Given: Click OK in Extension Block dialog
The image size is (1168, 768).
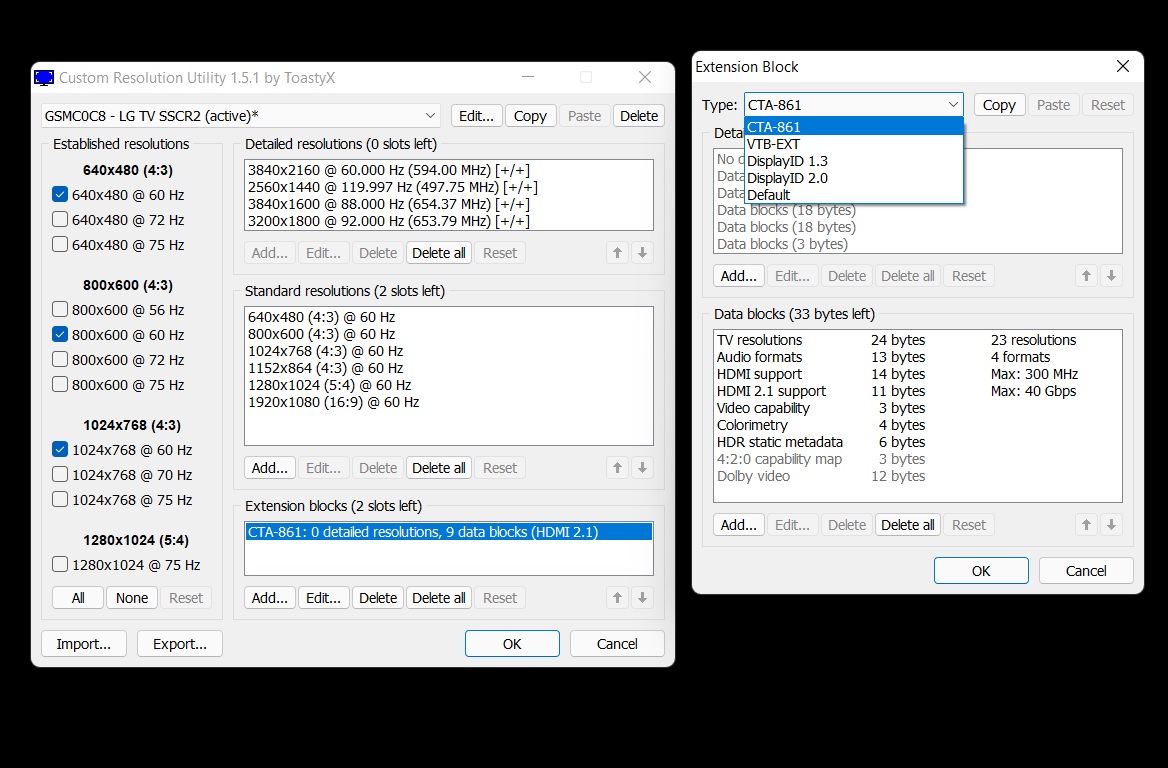Looking at the screenshot, I should coord(981,571).
